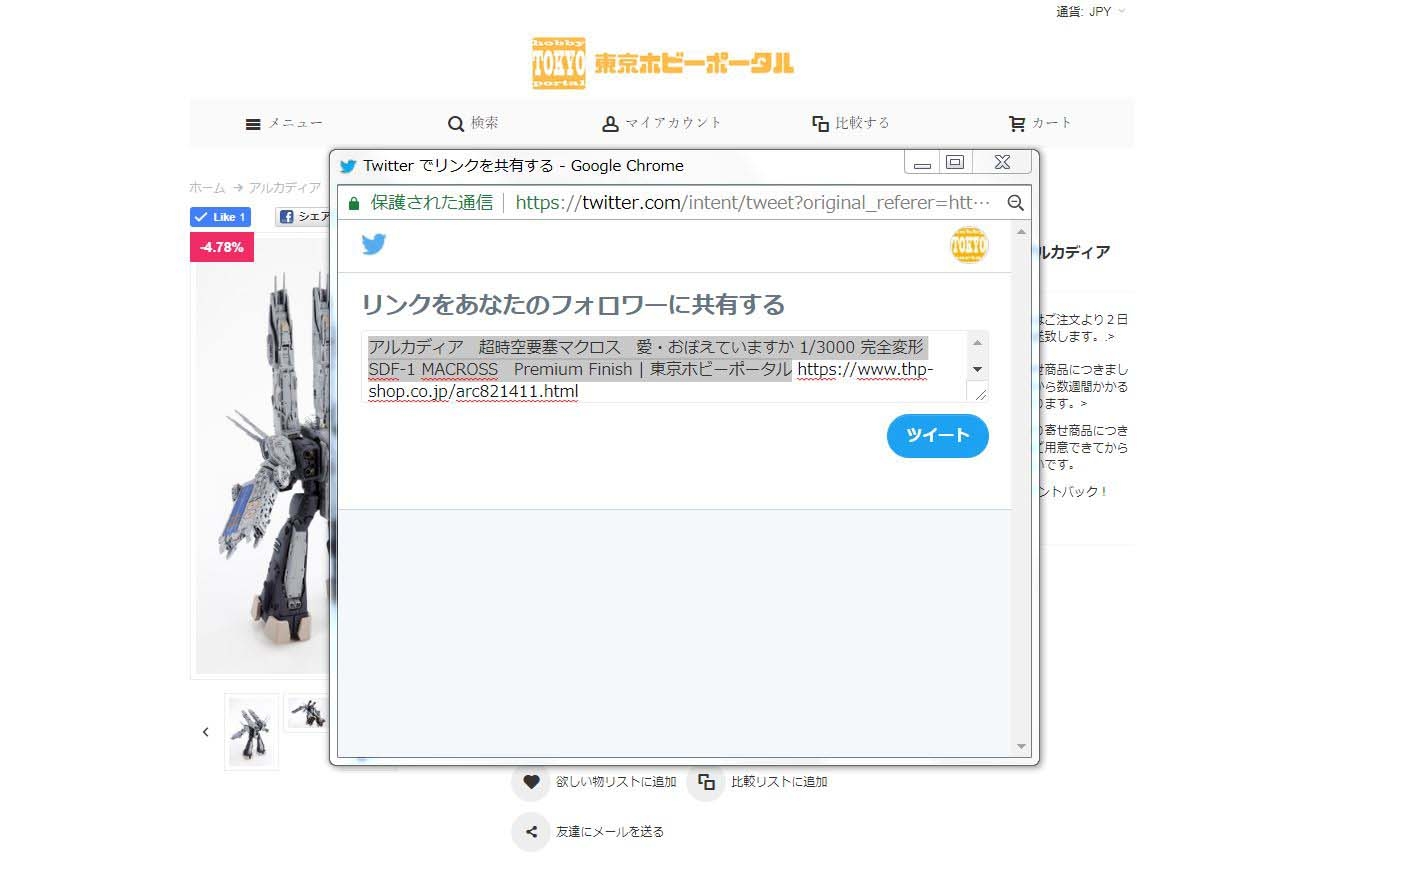This screenshot has height=896, width=1416.
Task: Open the shopping cart icon
Action: tap(1017, 124)
